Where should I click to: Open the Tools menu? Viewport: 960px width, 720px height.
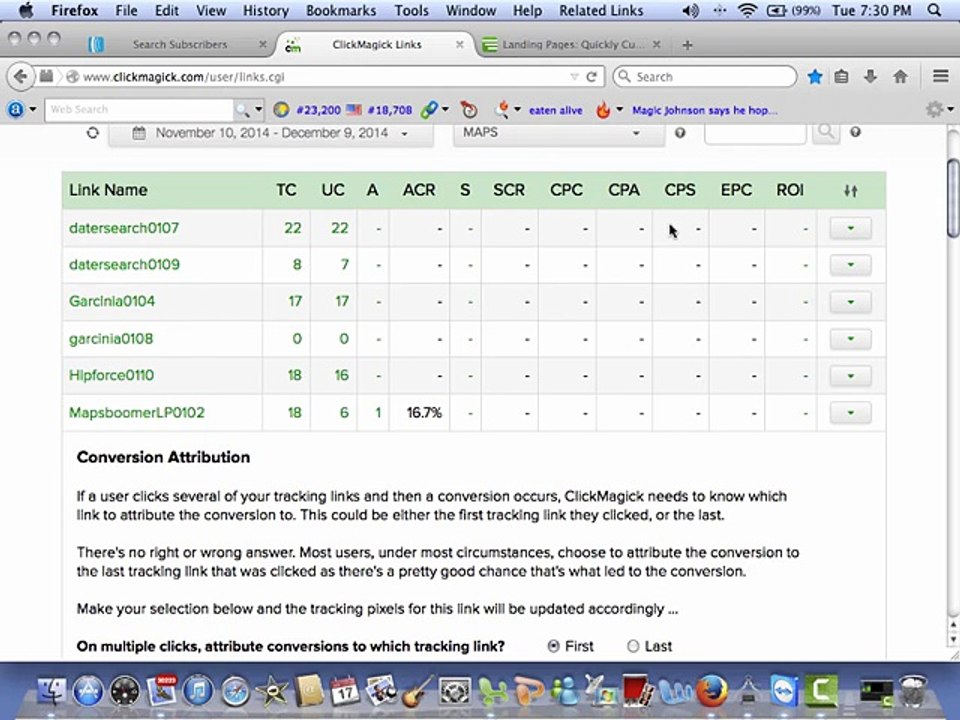click(411, 10)
